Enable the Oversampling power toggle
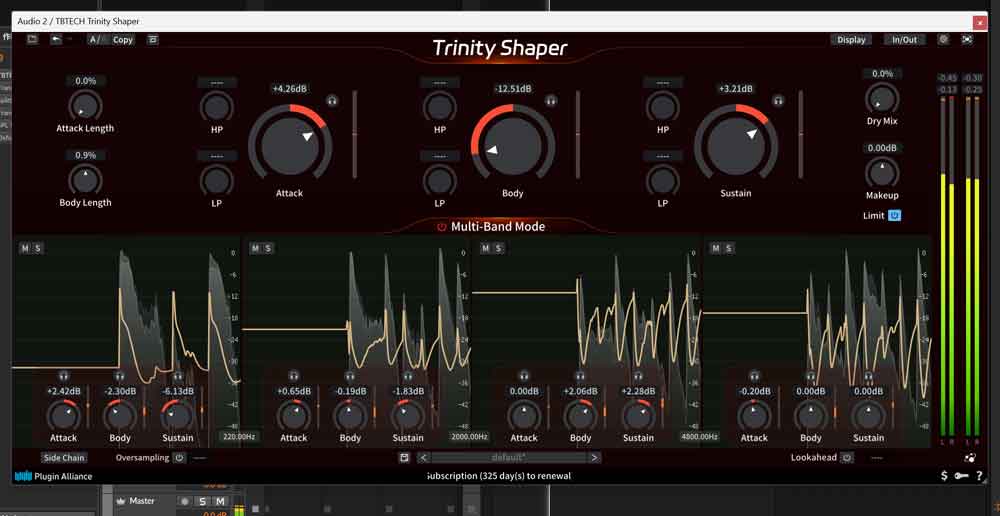 click(x=179, y=457)
